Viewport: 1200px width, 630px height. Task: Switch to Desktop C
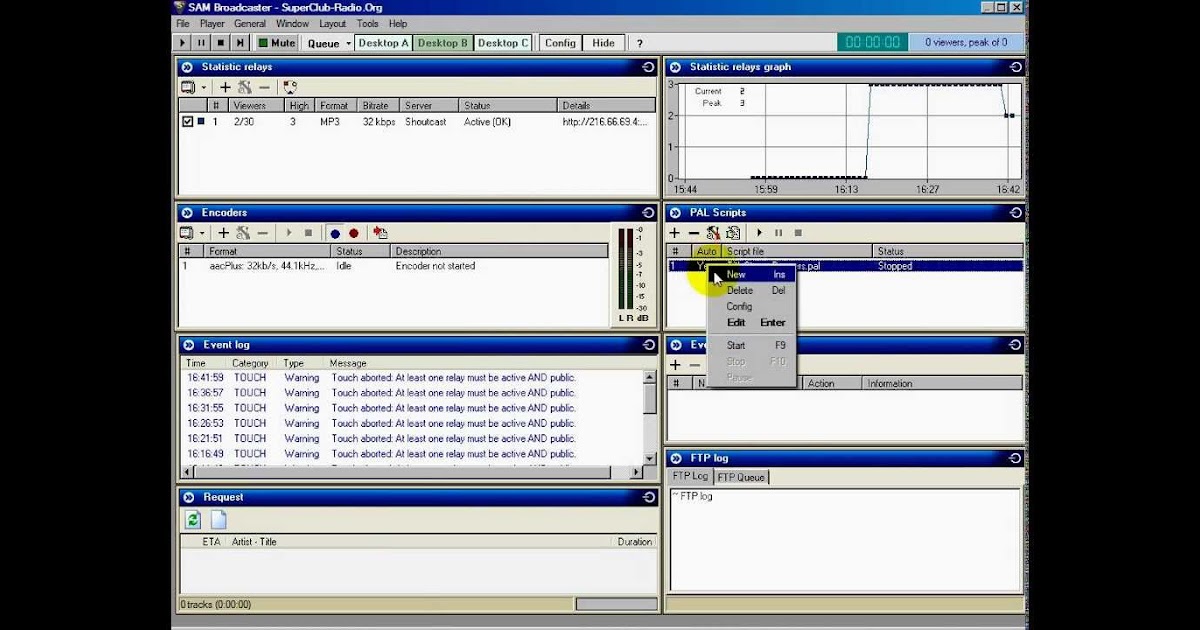(503, 43)
